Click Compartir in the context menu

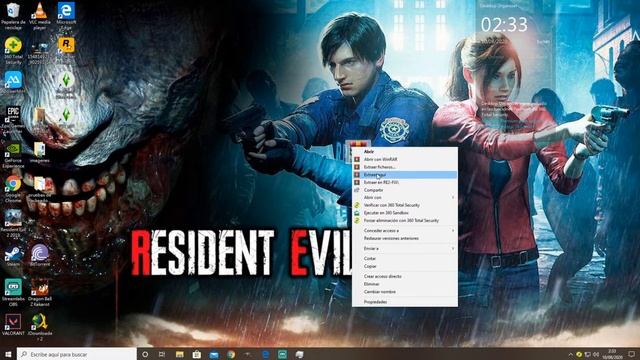(x=404, y=190)
